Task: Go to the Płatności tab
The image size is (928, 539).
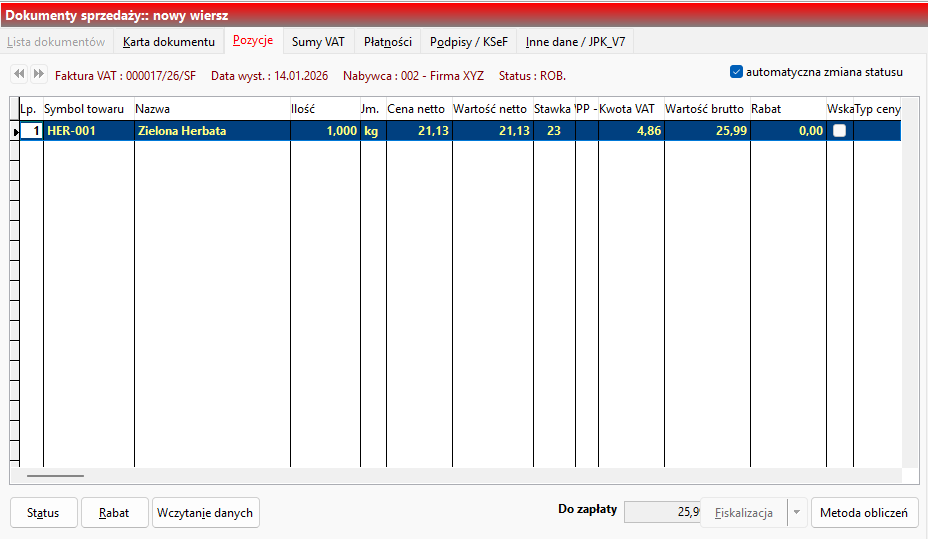Action: click(387, 42)
